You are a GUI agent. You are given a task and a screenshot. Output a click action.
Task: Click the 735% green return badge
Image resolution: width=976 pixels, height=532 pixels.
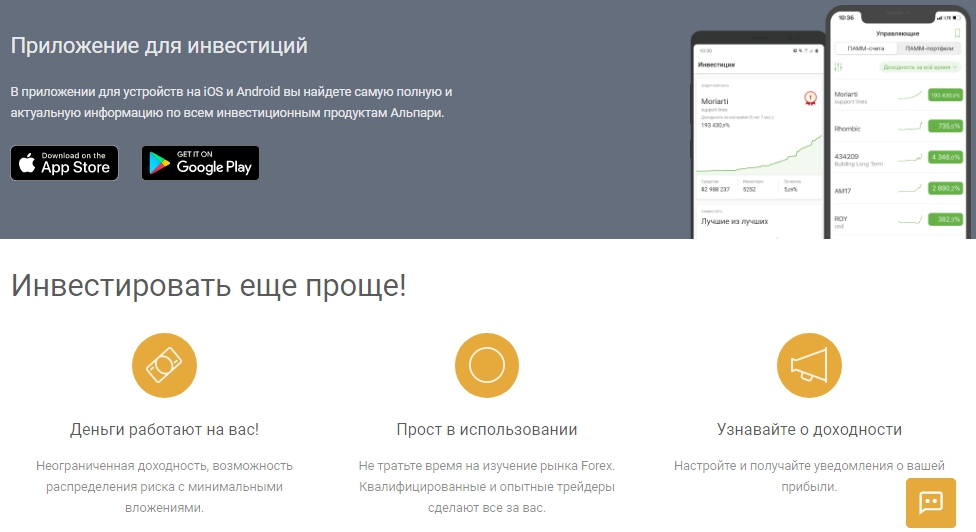click(945, 126)
